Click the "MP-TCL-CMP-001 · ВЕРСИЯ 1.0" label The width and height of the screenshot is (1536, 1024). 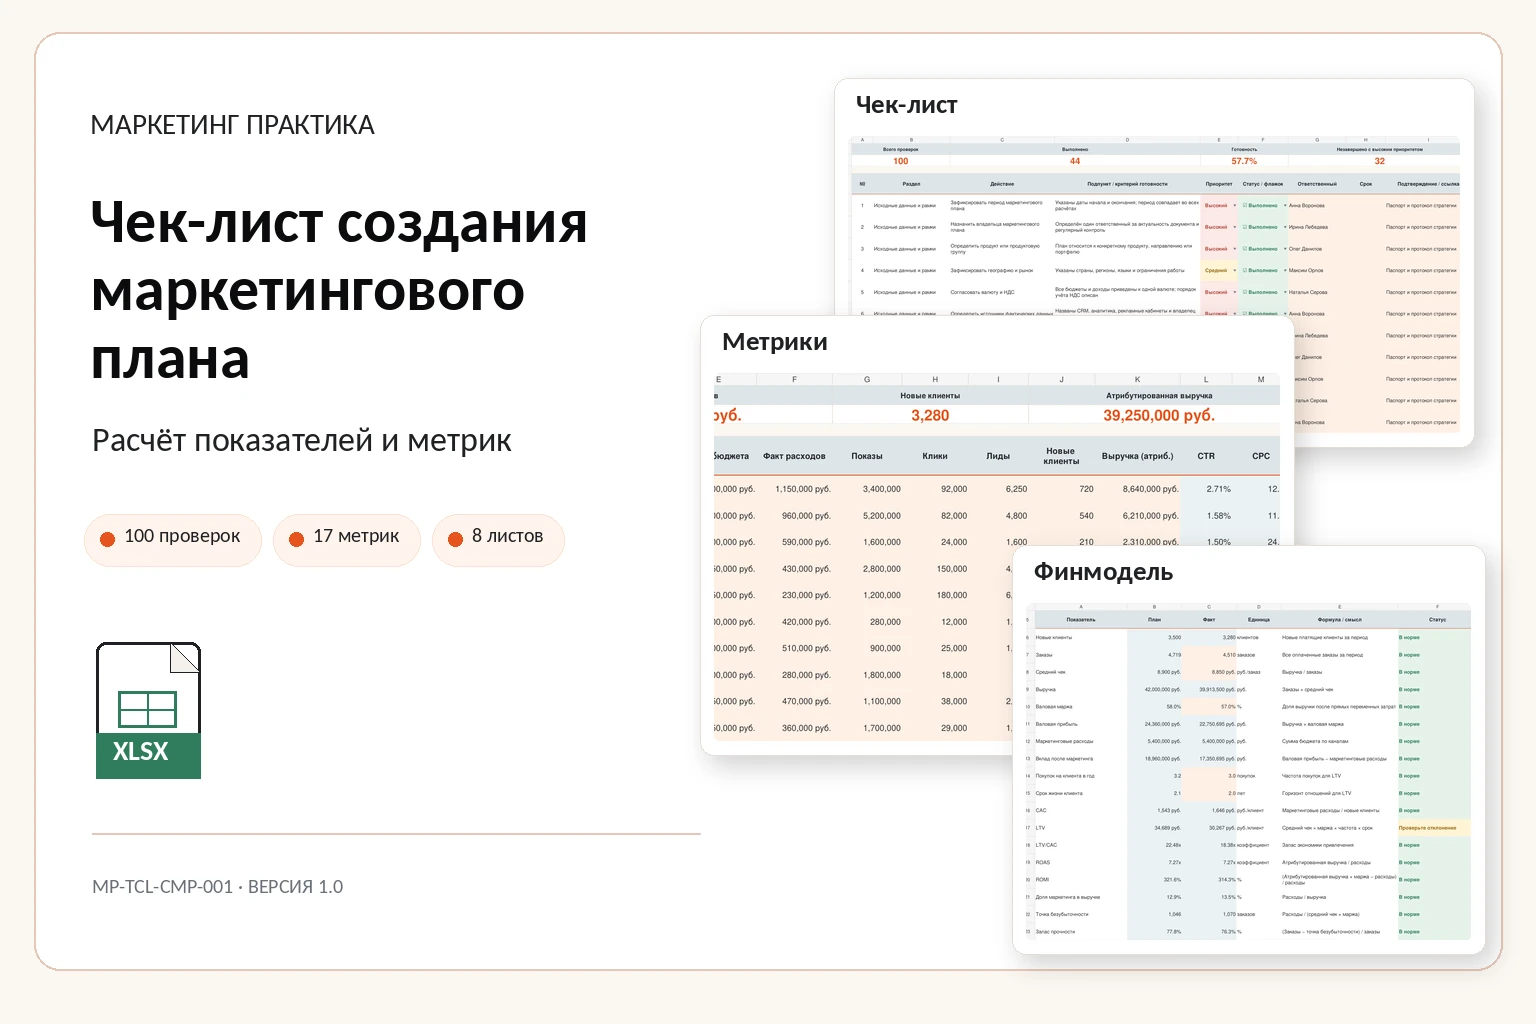pyautogui.click(x=217, y=887)
